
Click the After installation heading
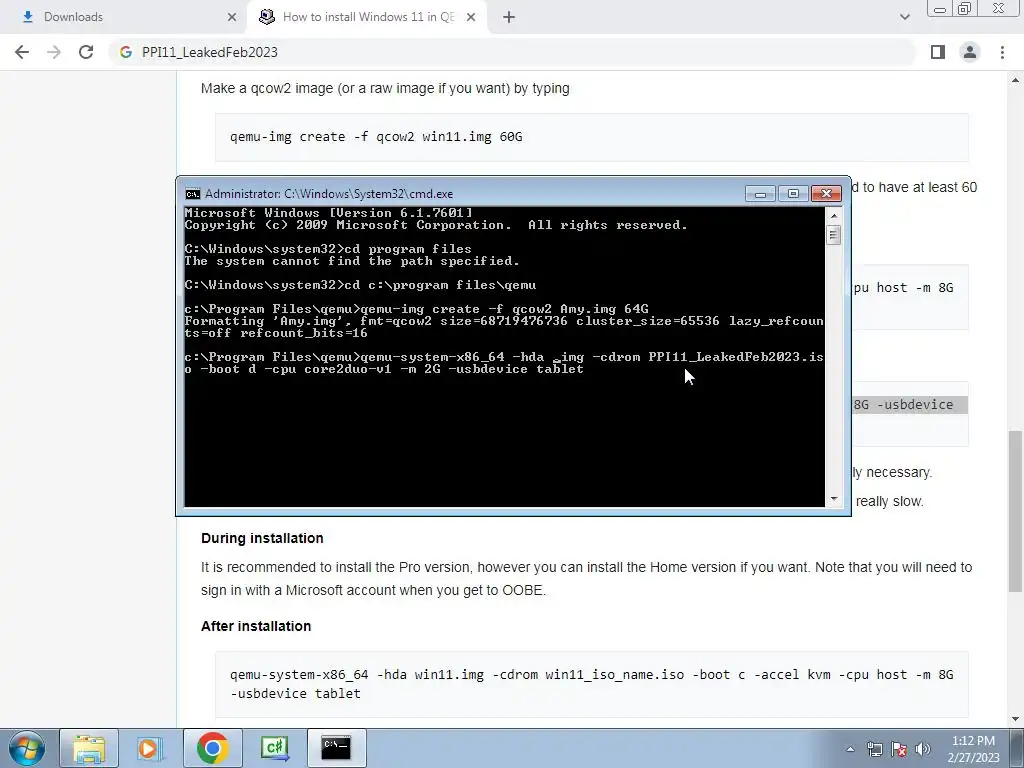click(256, 626)
